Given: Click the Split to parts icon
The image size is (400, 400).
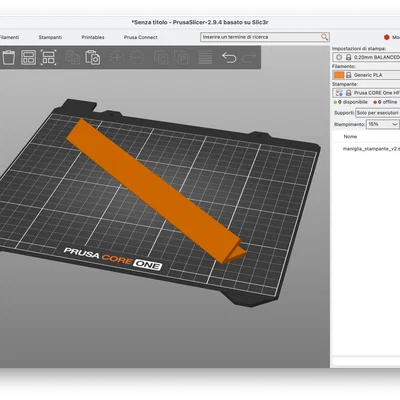Looking at the screenshot, I should [181, 57].
